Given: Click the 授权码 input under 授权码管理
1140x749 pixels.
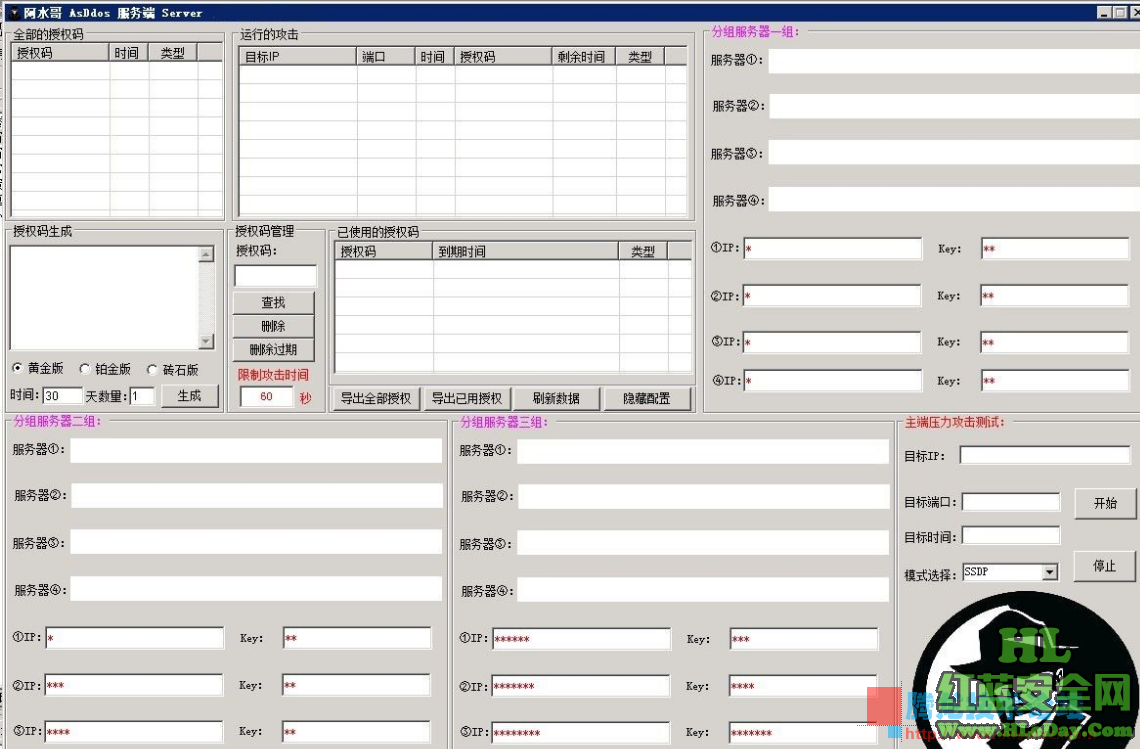Looking at the screenshot, I should (x=276, y=276).
